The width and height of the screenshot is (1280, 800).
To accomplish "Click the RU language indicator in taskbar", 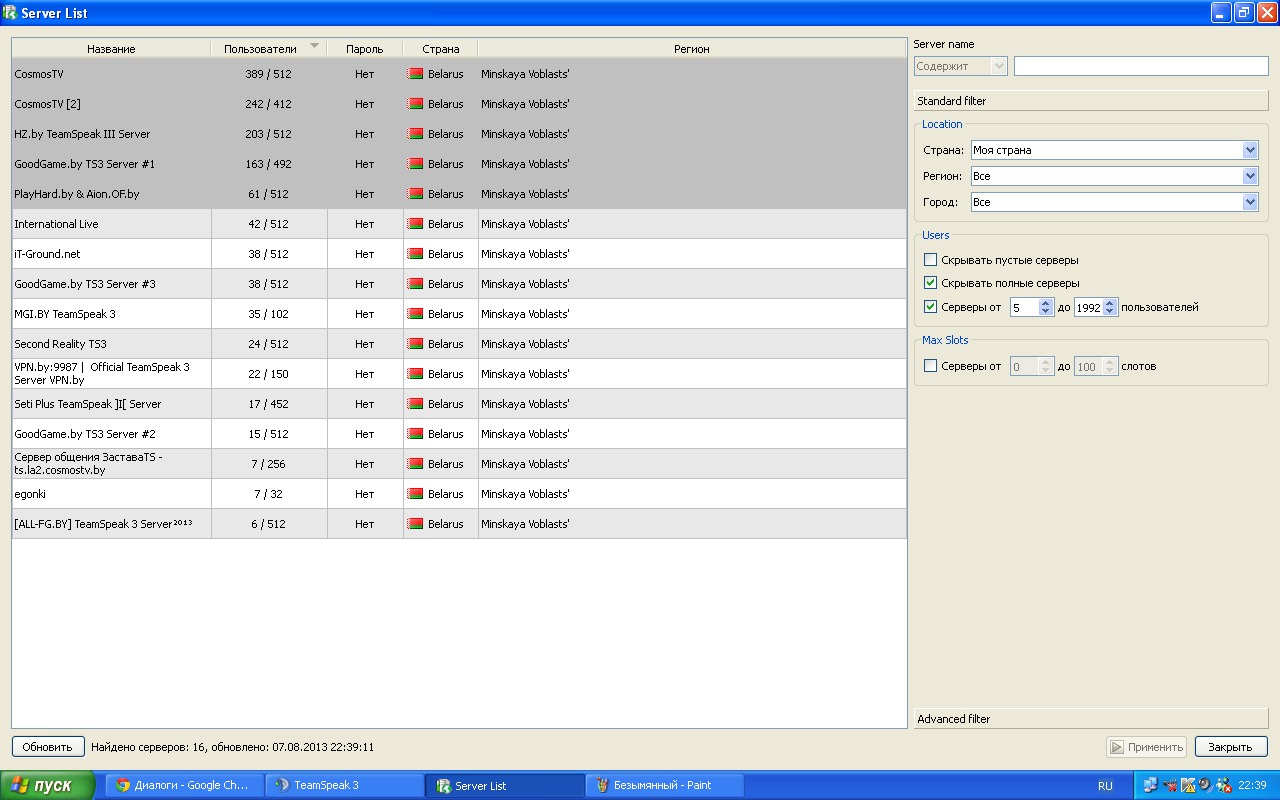I will click(1105, 786).
